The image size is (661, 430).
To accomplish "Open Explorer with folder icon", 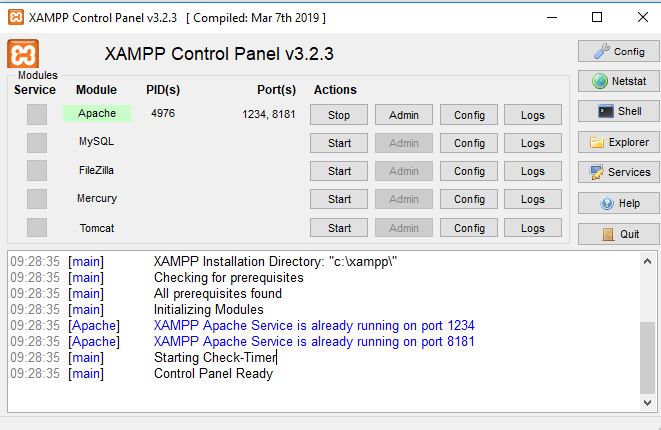I will click(618, 142).
